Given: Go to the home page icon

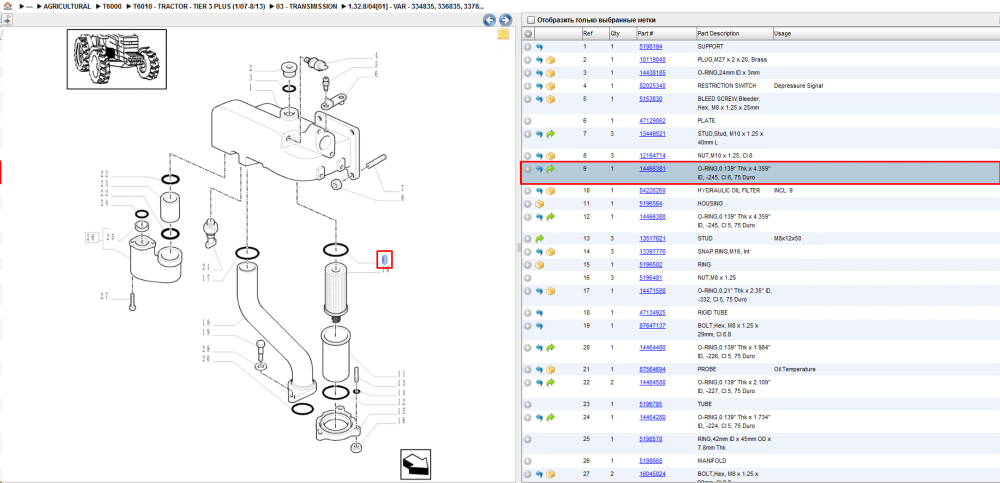Looking at the screenshot, I should pos(8,6).
